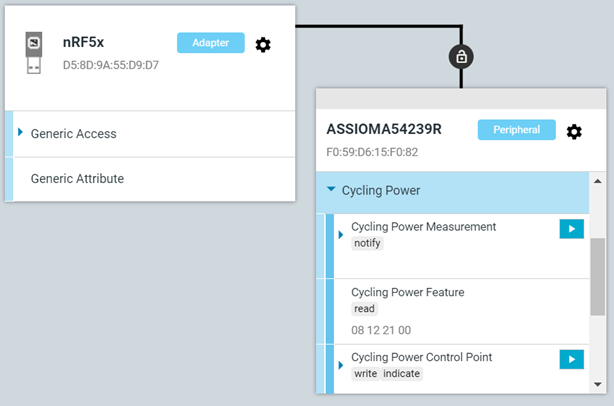Open nRF5x adapter settings gear
This screenshot has height=406, width=614.
coord(263,44)
